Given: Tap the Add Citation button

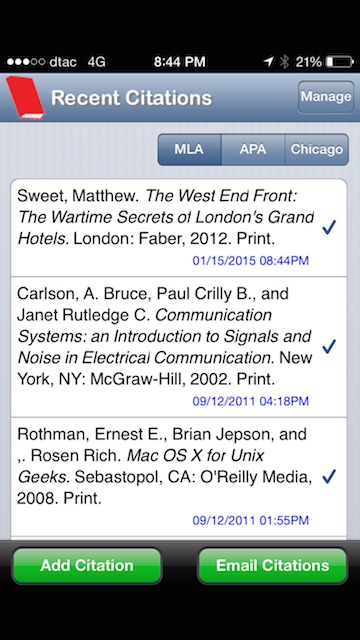Looking at the screenshot, I should click(x=87, y=566).
